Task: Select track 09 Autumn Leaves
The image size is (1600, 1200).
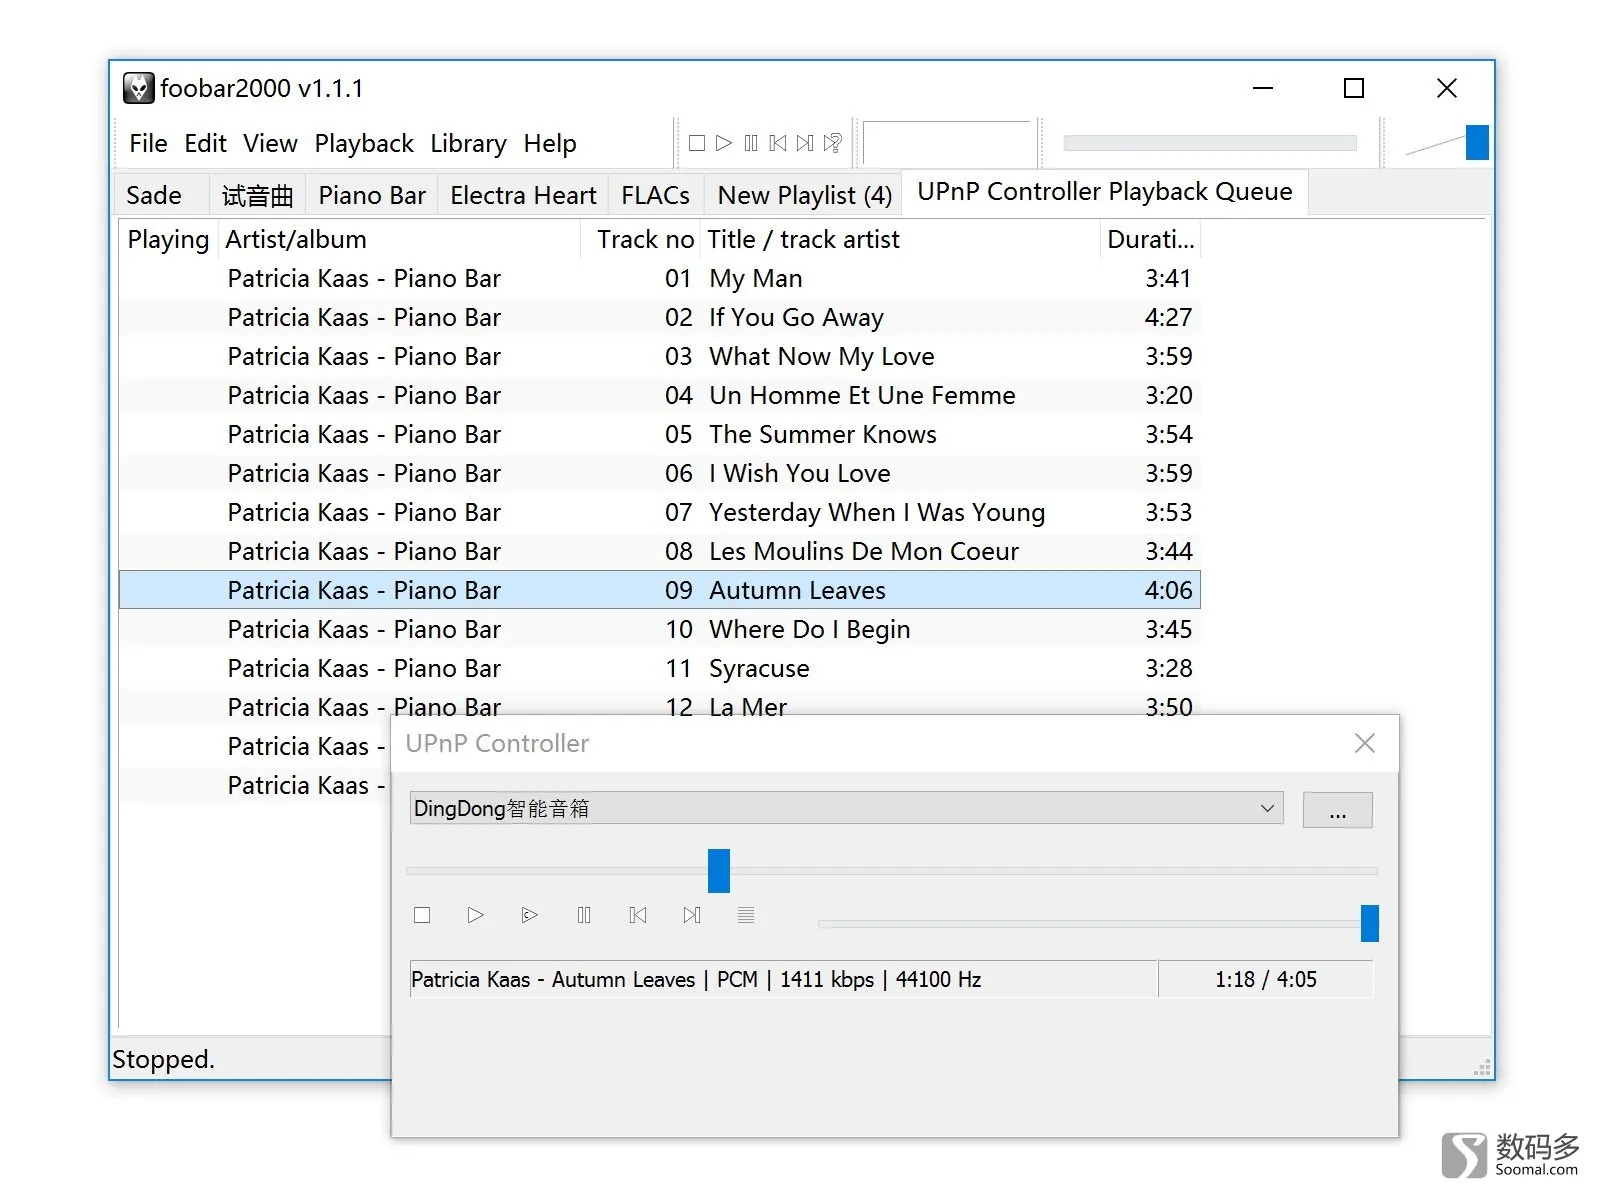Action: 660,590
